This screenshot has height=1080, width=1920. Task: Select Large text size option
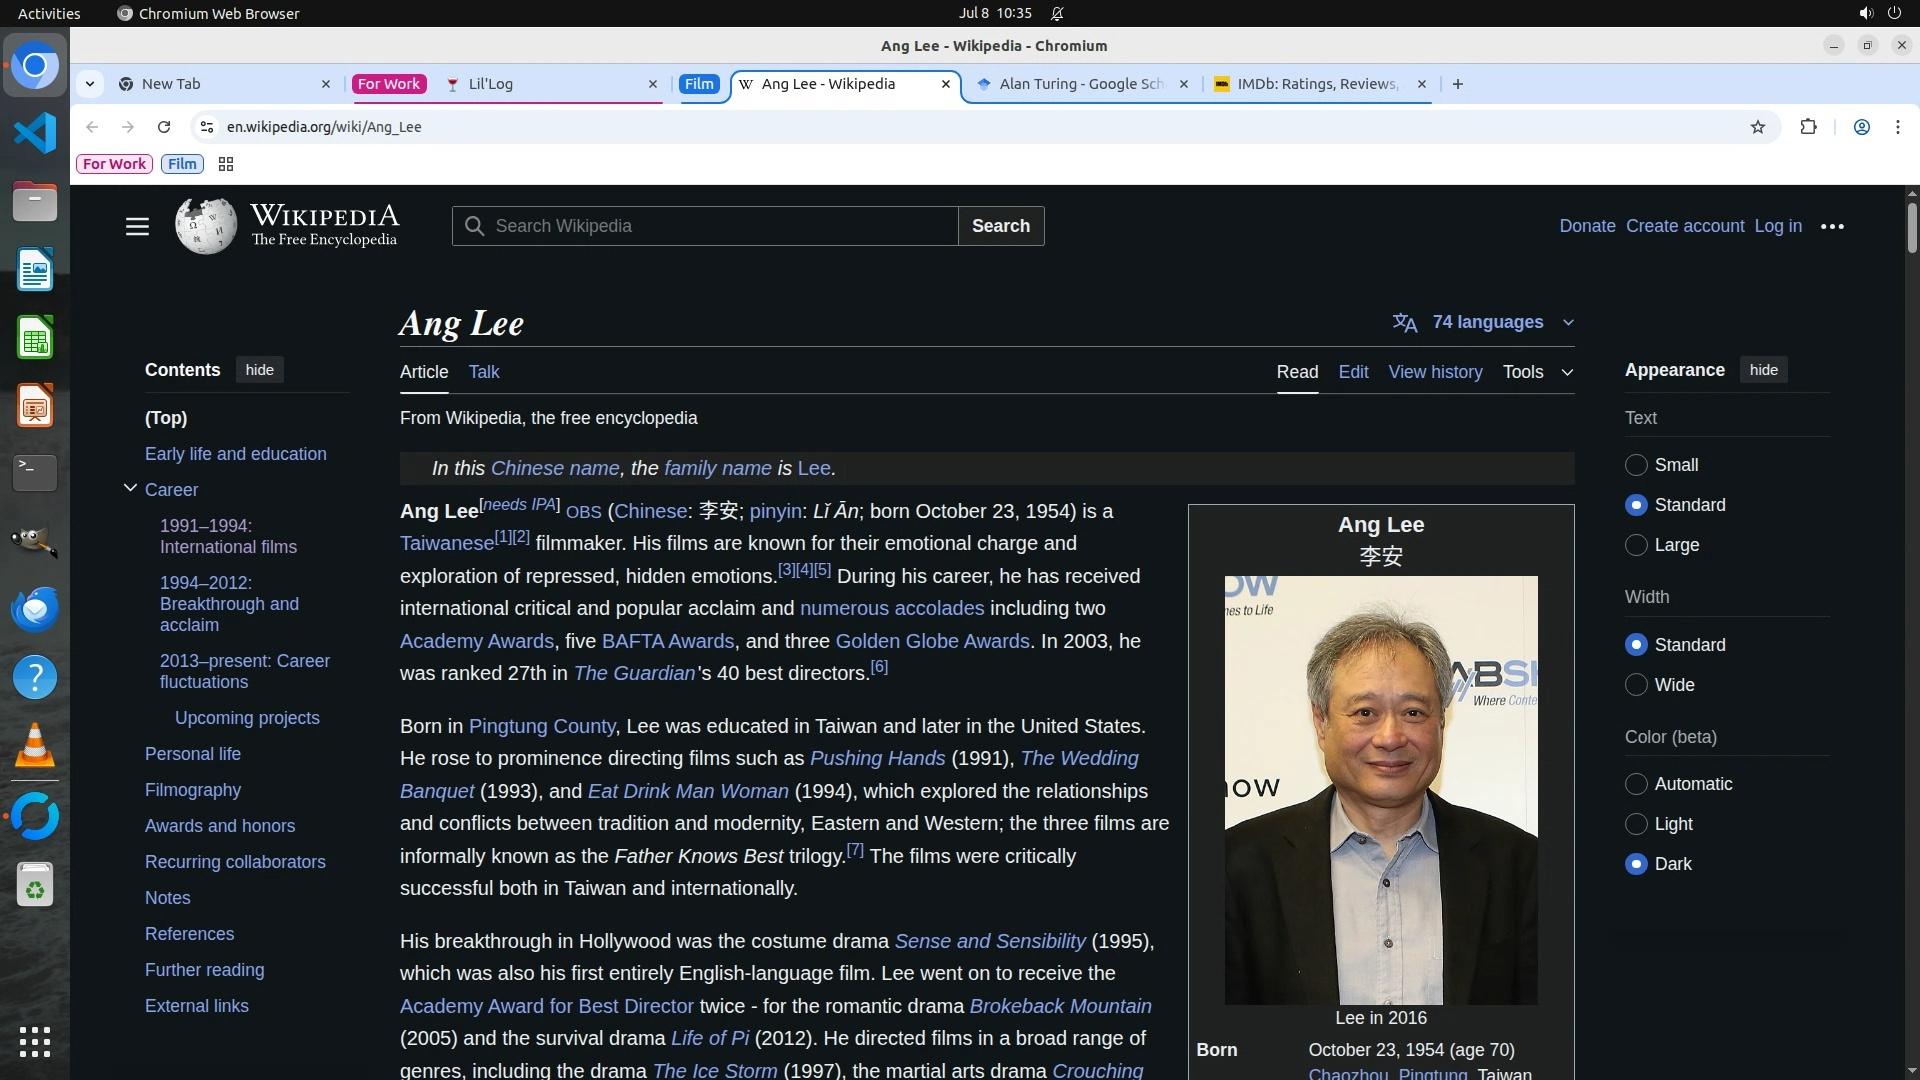[x=1636, y=545]
